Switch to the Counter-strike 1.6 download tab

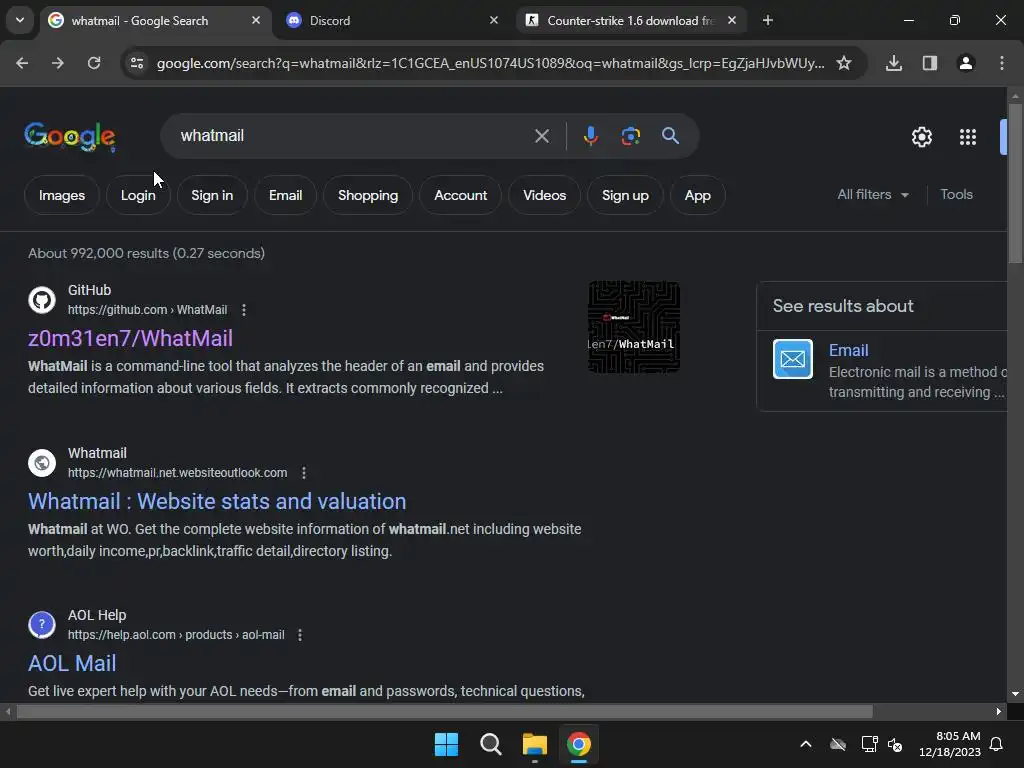click(x=632, y=20)
